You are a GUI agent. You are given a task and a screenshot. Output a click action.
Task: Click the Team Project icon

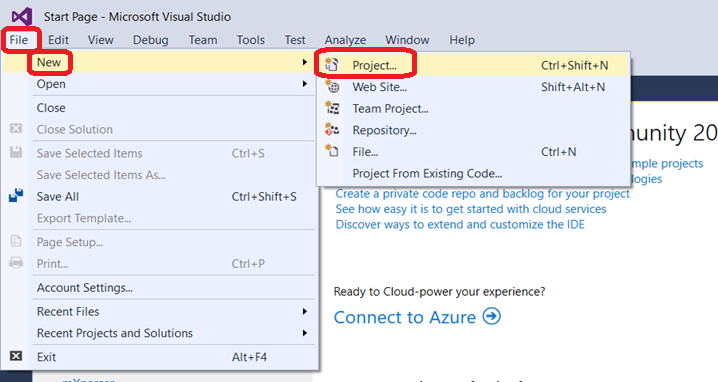(x=332, y=108)
